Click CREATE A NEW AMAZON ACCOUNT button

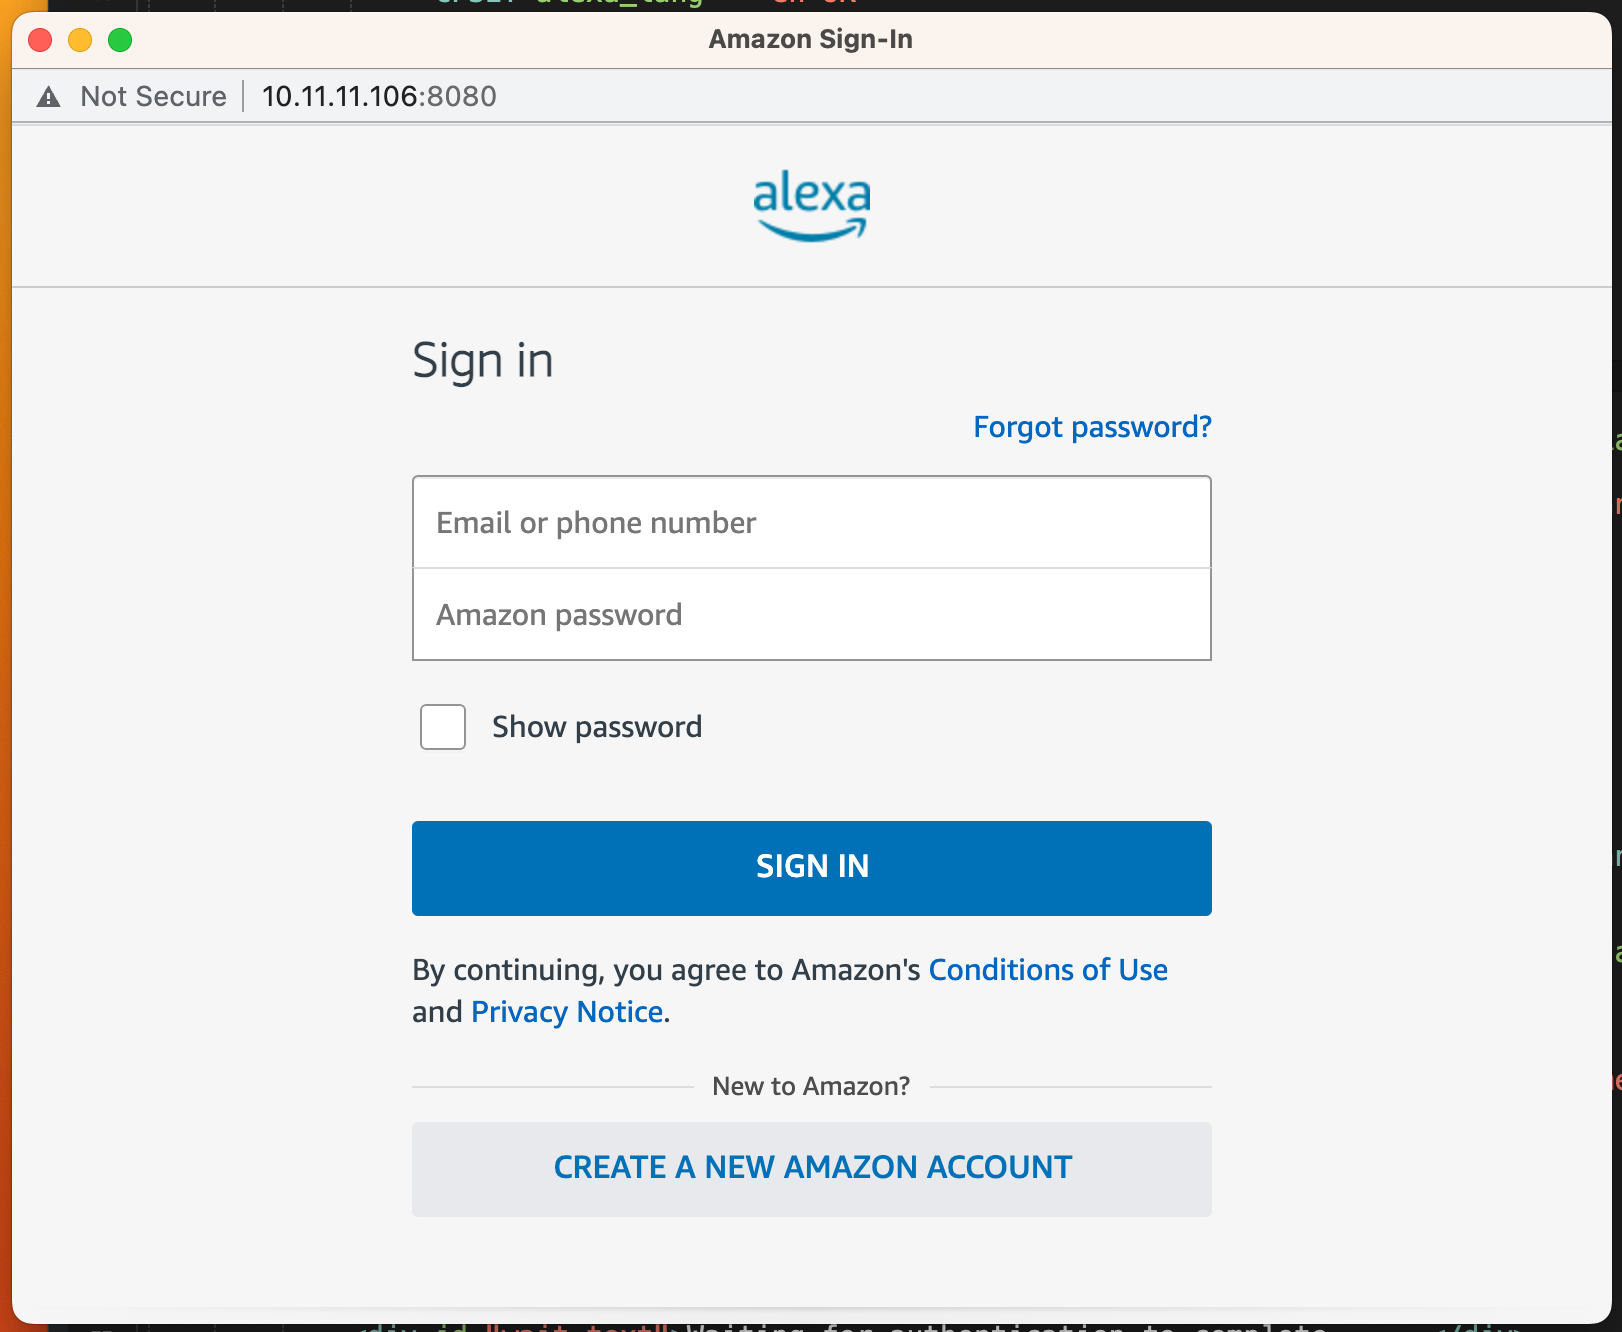click(811, 1168)
